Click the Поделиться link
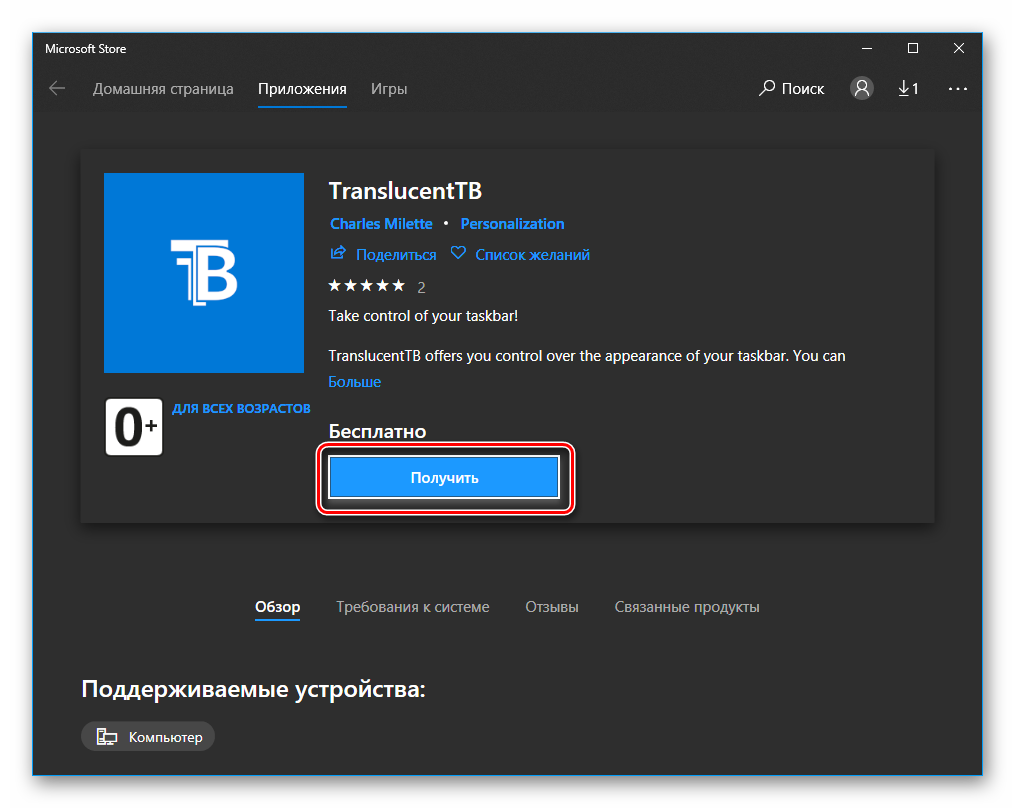This screenshot has height=808, width=1015. point(396,255)
